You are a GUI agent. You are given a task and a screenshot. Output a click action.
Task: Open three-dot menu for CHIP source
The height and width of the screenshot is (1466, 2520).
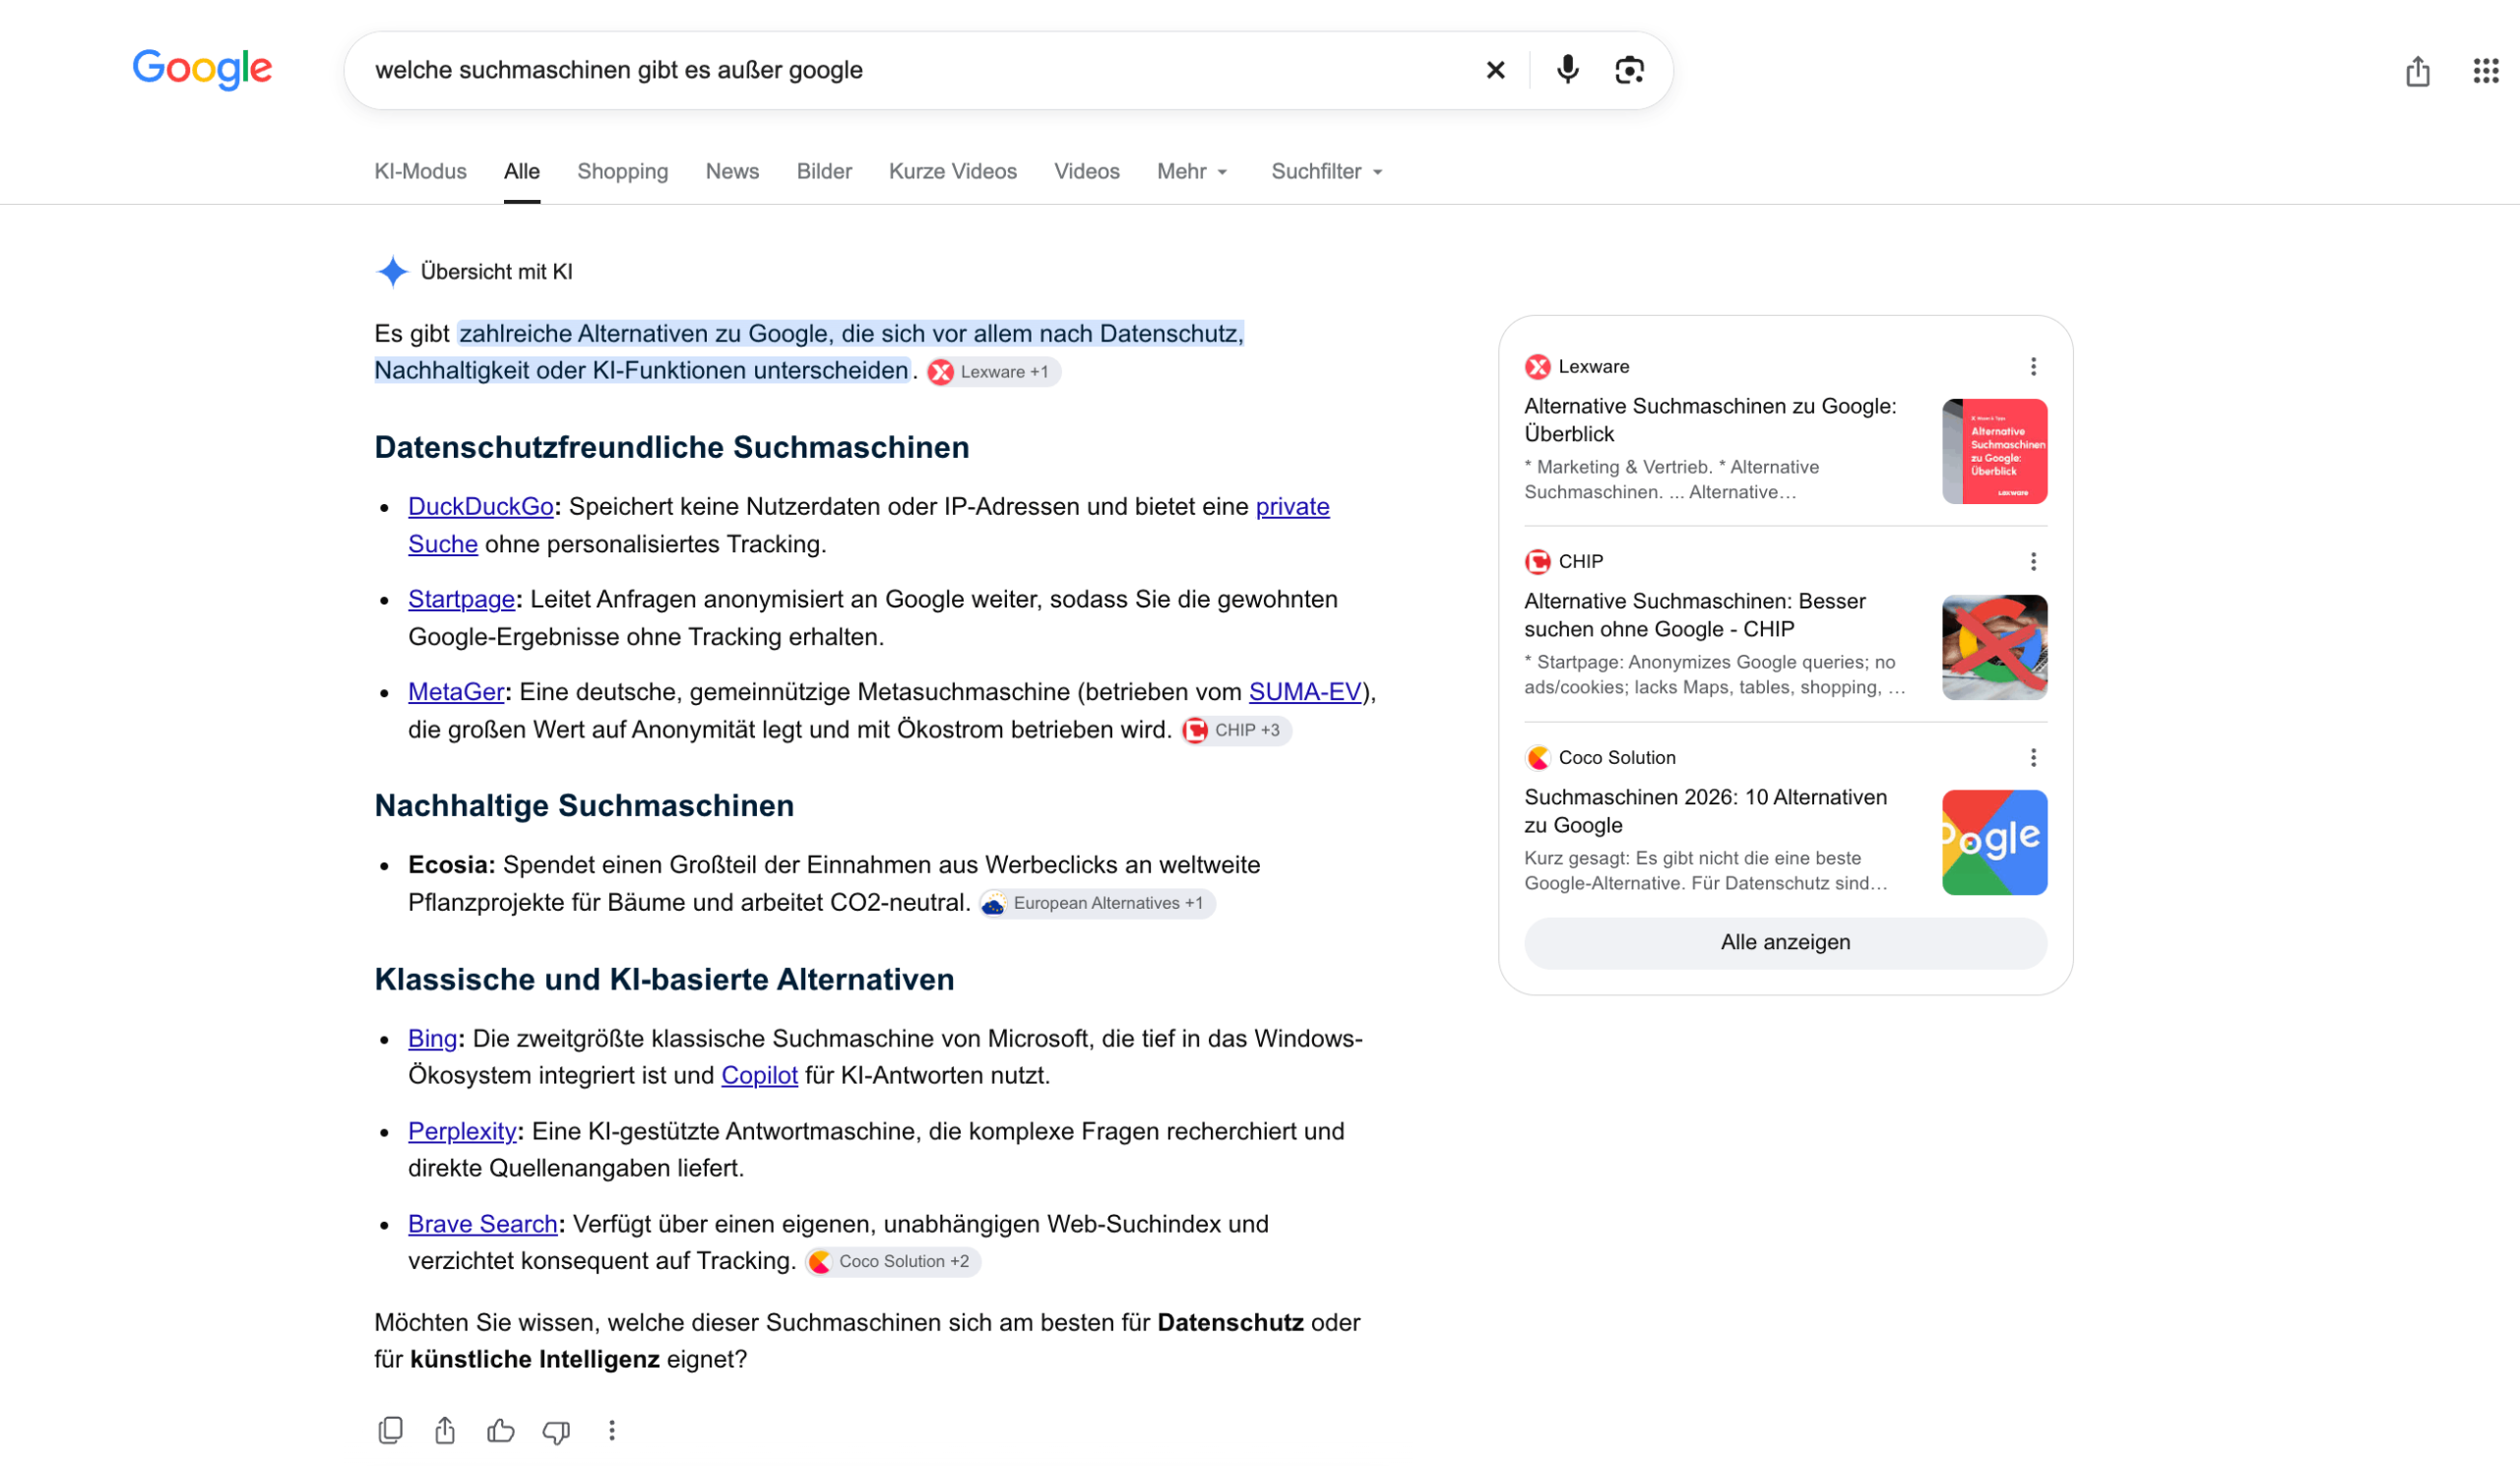2033,562
